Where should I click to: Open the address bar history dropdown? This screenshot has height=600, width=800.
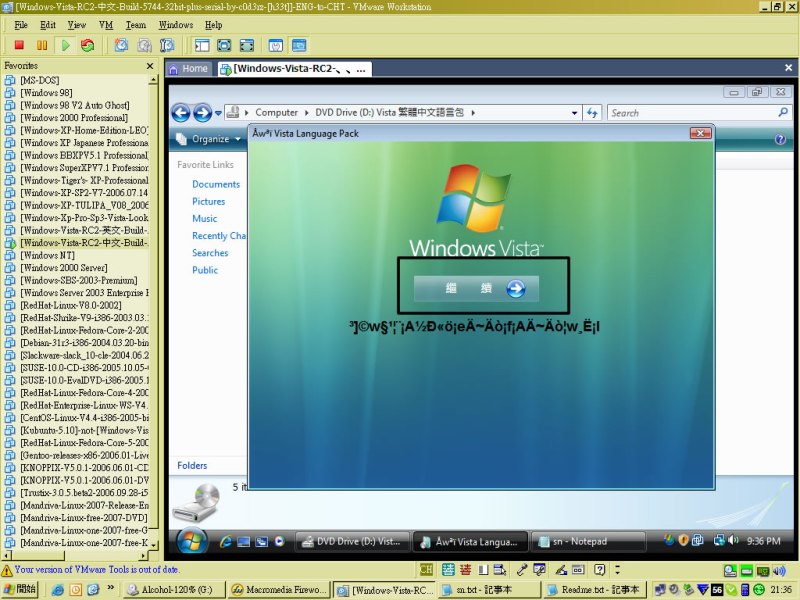pyautogui.click(x=574, y=113)
